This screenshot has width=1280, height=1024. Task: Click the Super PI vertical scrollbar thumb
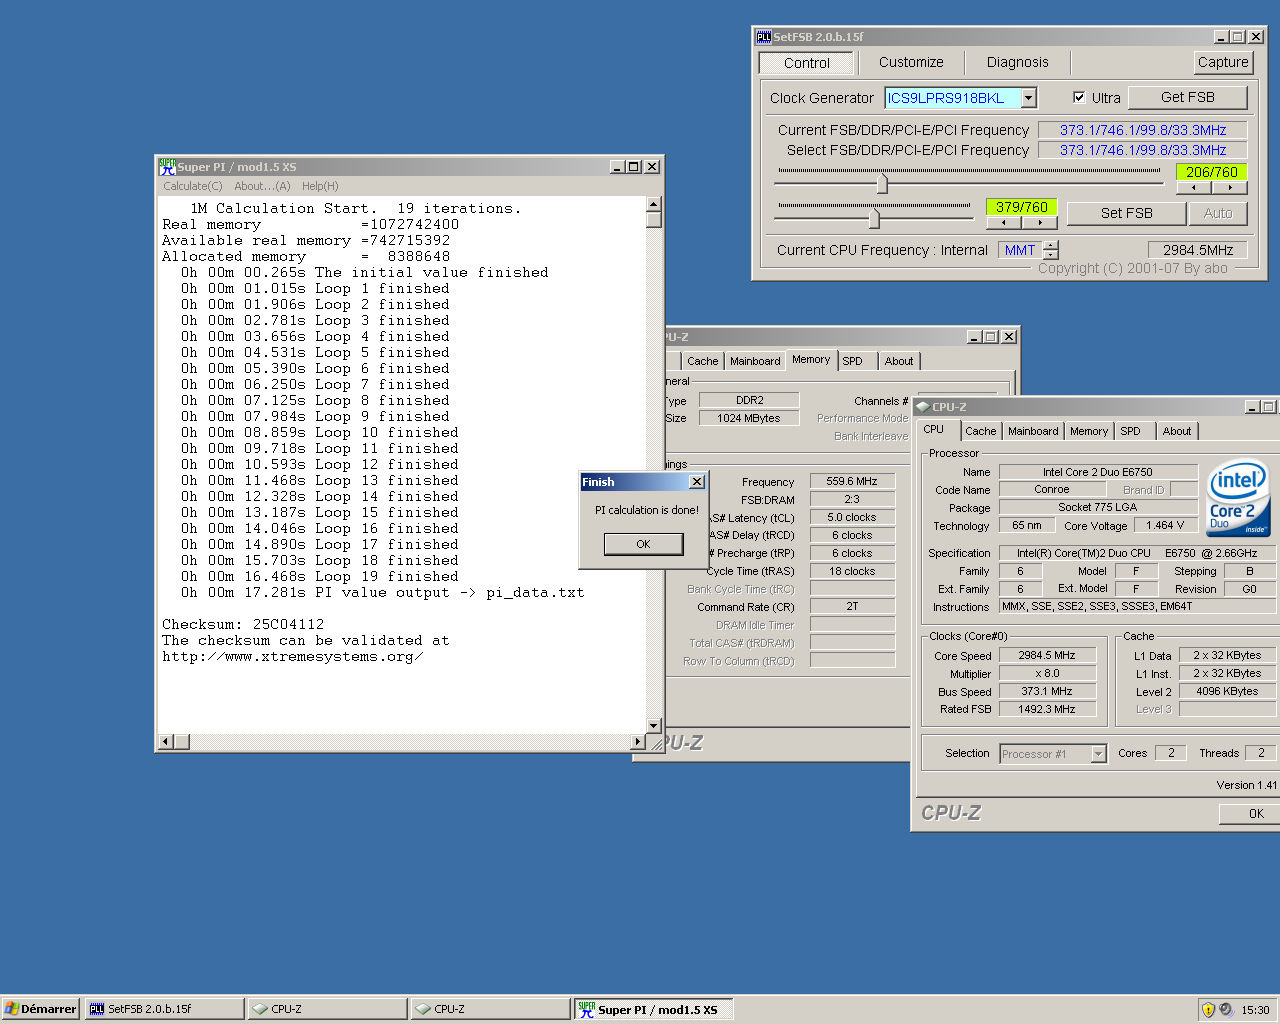coord(654,220)
